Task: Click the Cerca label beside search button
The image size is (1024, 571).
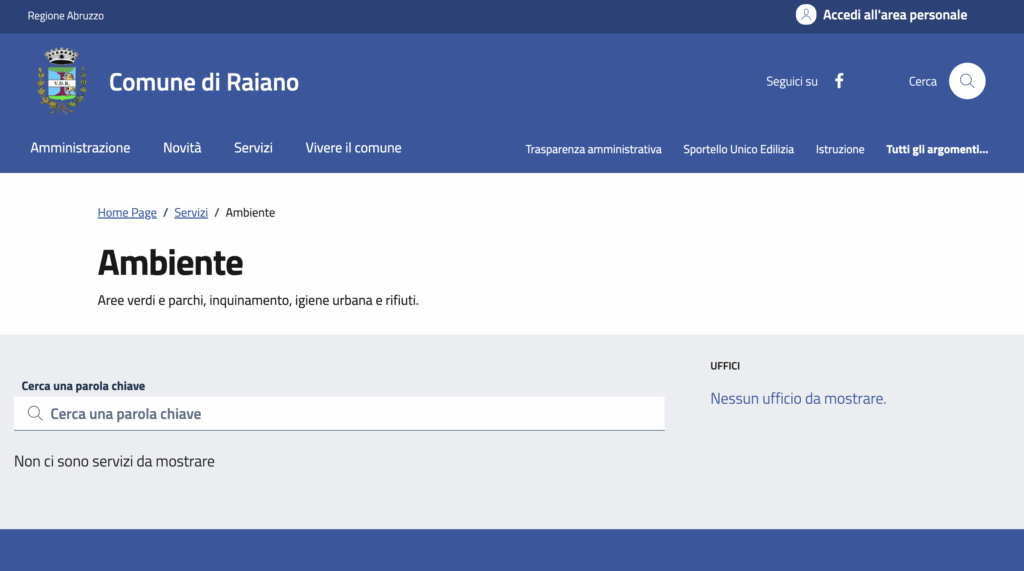Action: (923, 81)
